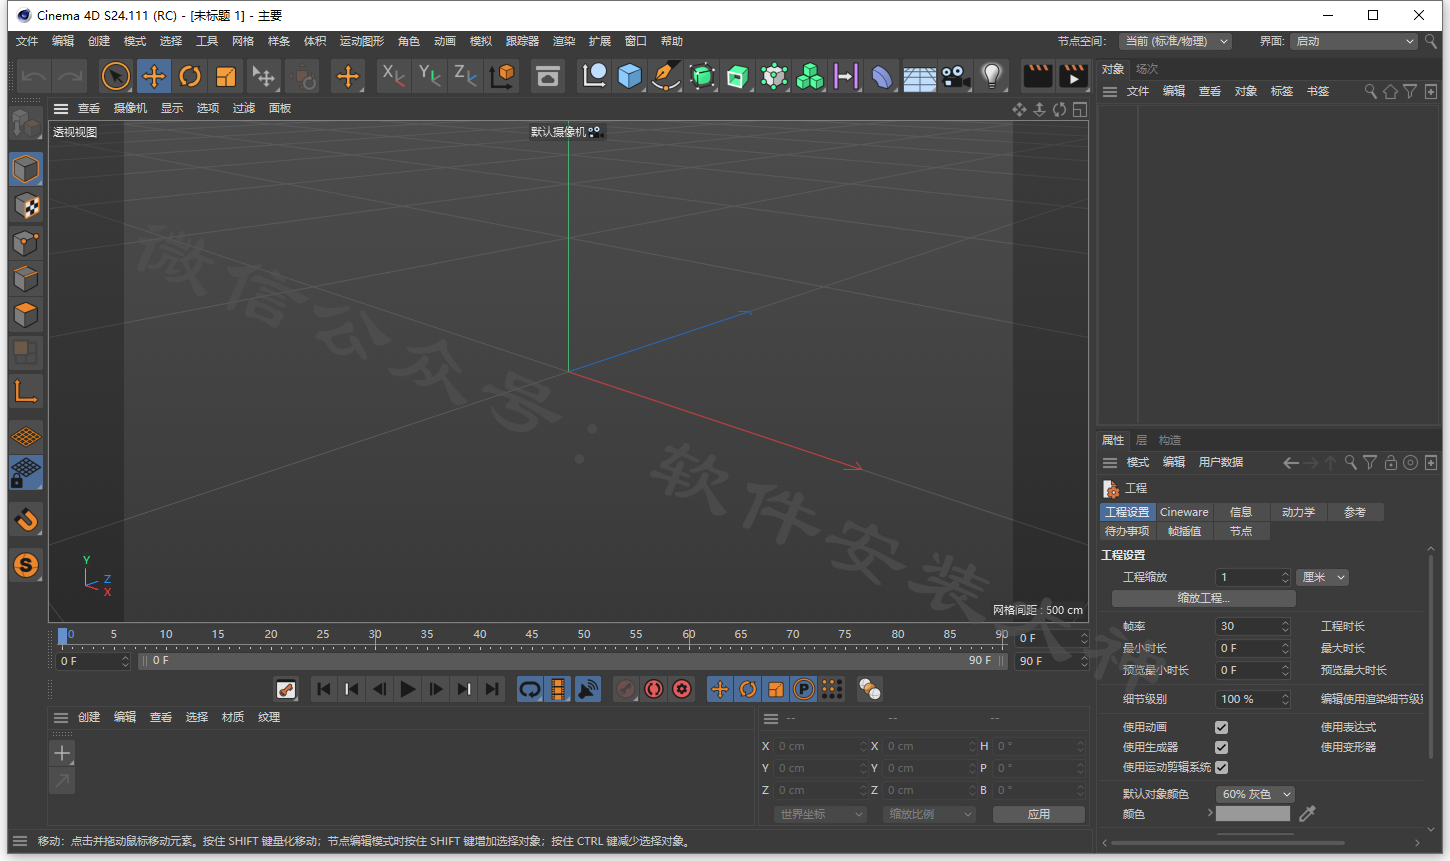Open the 厘米 unit dropdown
1450x861 pixels.
pyautogui.click(x=1323, y=577)
